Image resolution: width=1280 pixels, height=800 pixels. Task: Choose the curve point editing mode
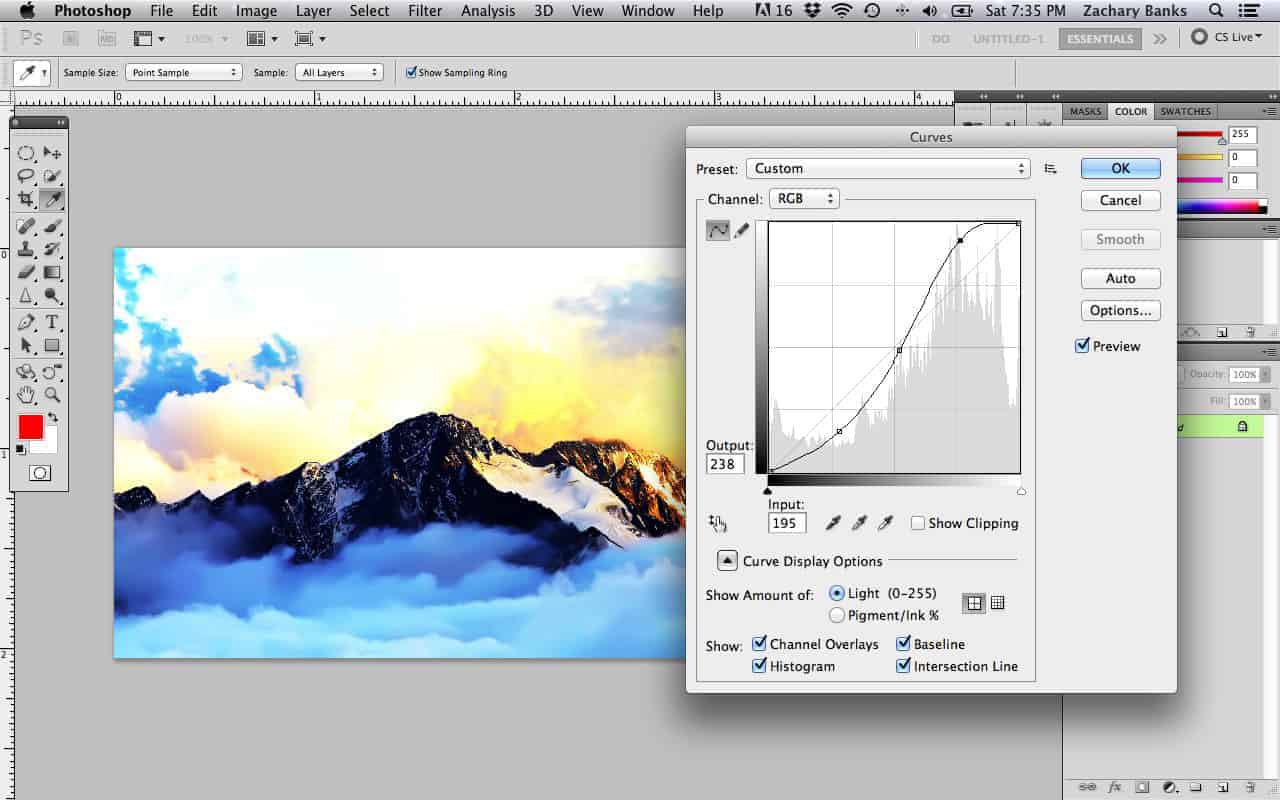(x=718, y=231)
